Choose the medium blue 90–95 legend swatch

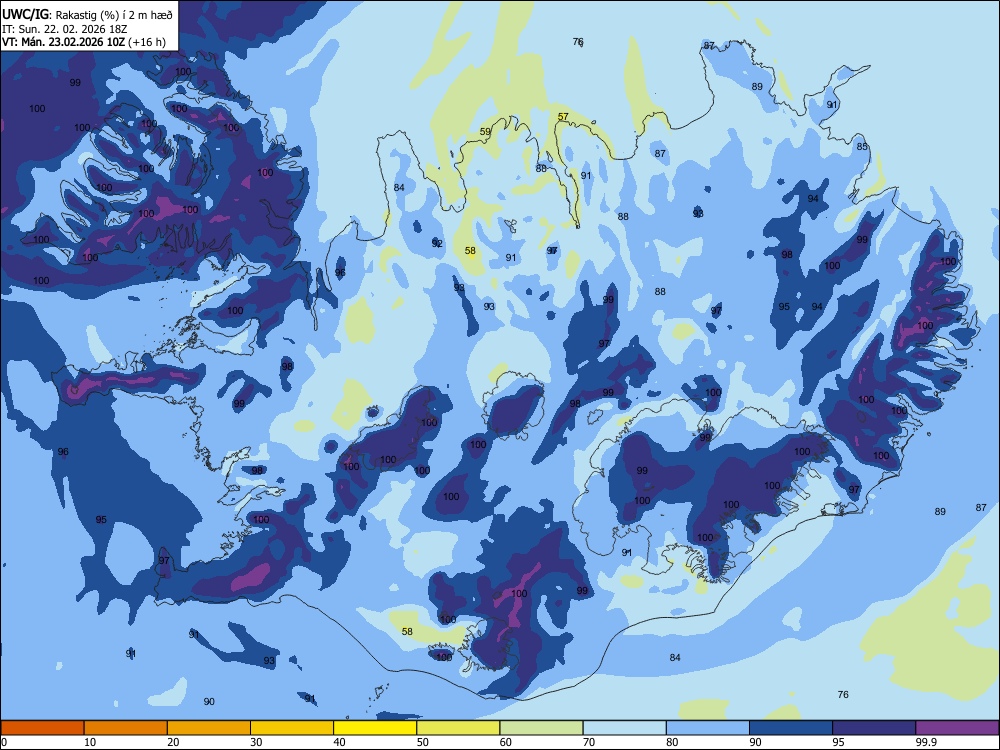pos(791,728)
